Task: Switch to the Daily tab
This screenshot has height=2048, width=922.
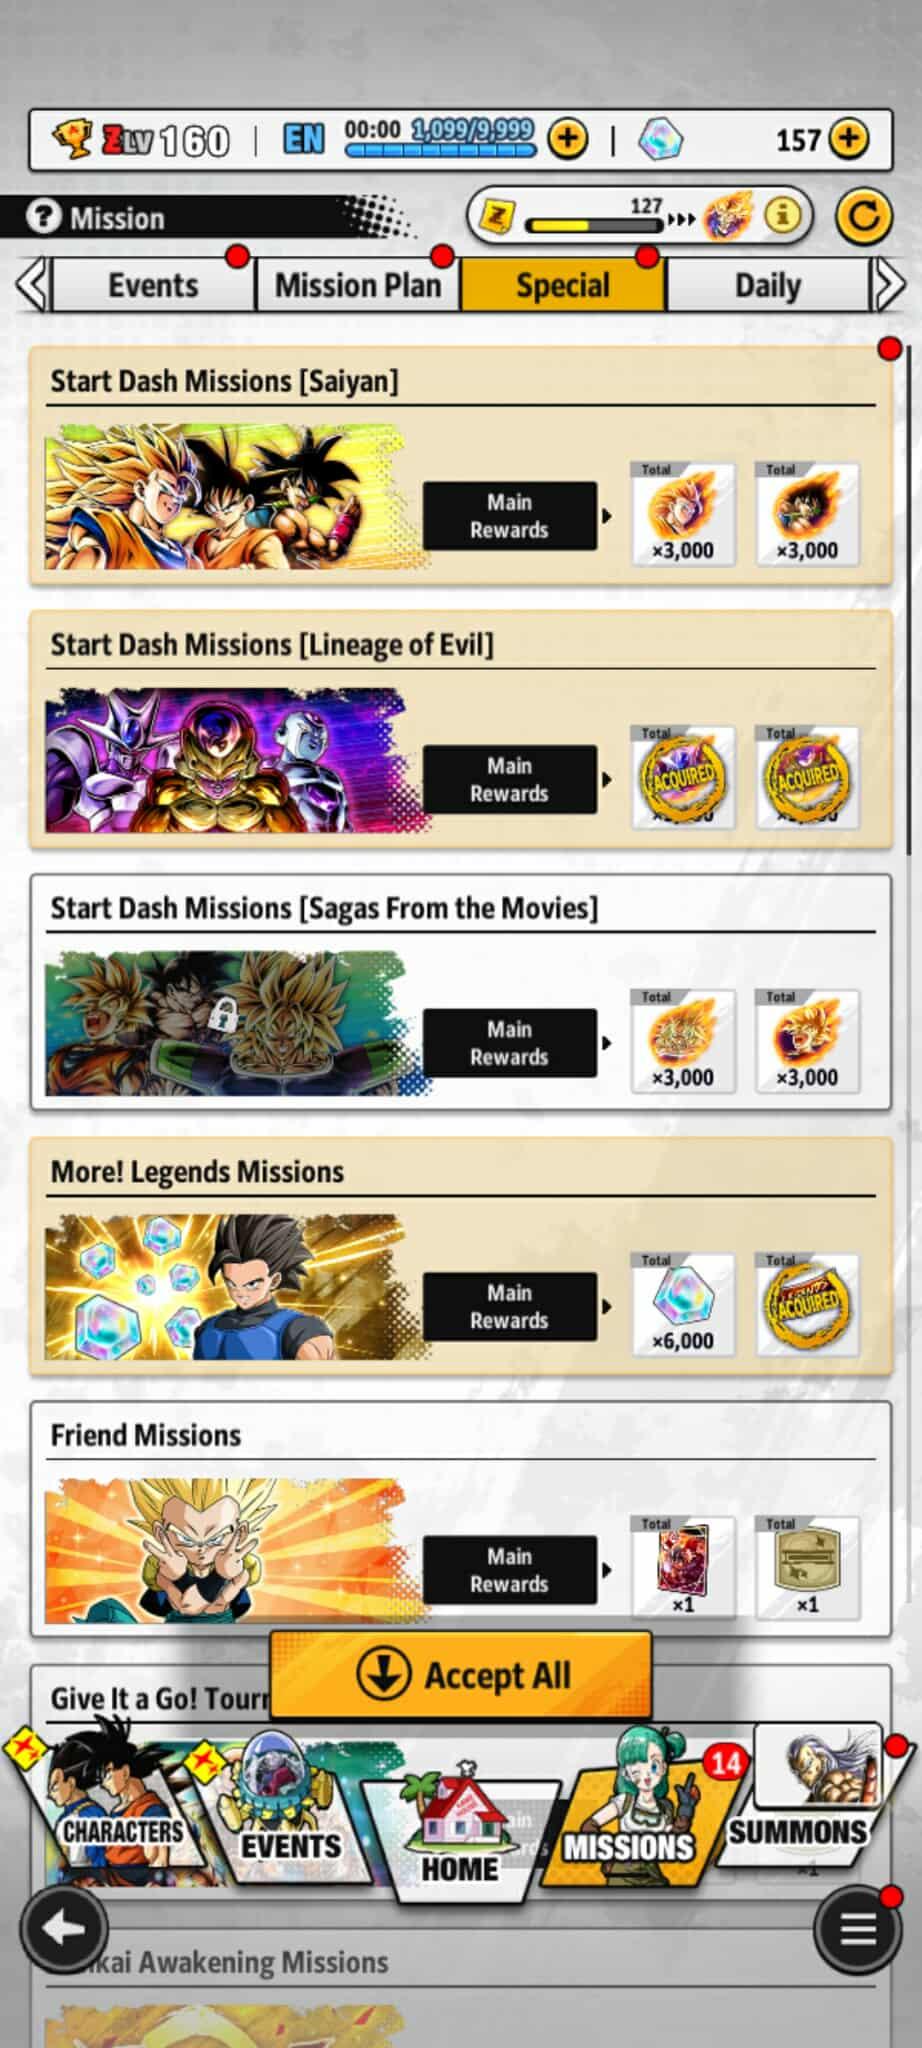Action: (x=767, y=286)
